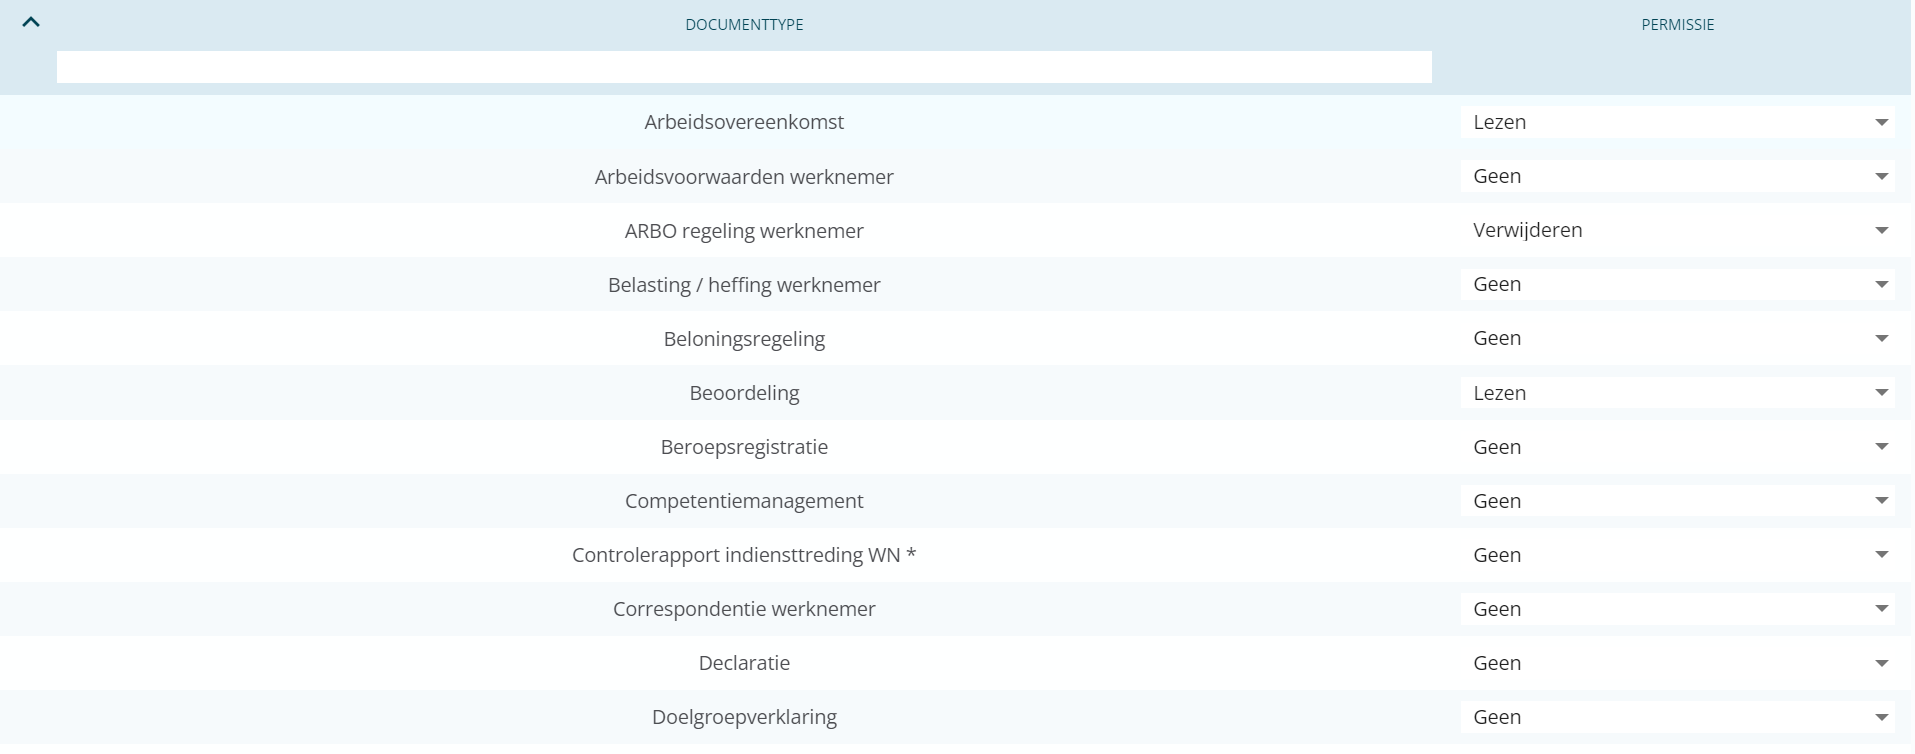Open the permission dropdown for Arbeidsvoorwaarden werknemer
This screenshot has height=754, width=1915.
tap(1677, 176)
